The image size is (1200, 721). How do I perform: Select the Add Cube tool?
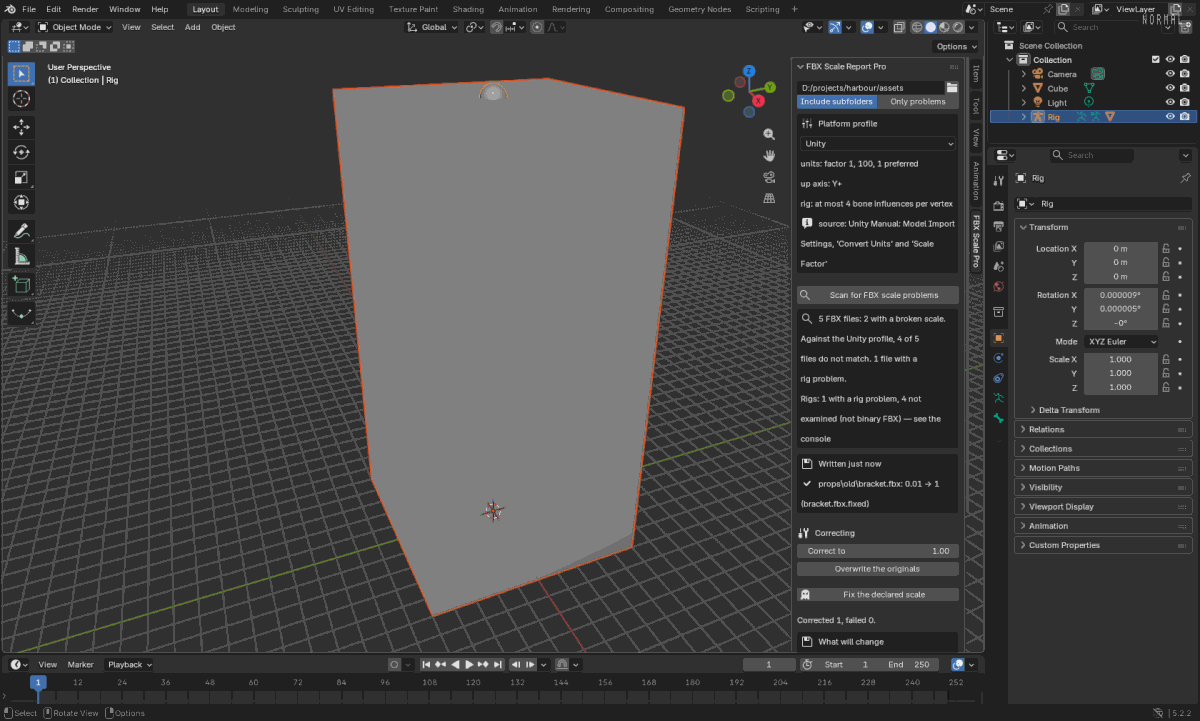pyautogui.click(x=21, y=285)
